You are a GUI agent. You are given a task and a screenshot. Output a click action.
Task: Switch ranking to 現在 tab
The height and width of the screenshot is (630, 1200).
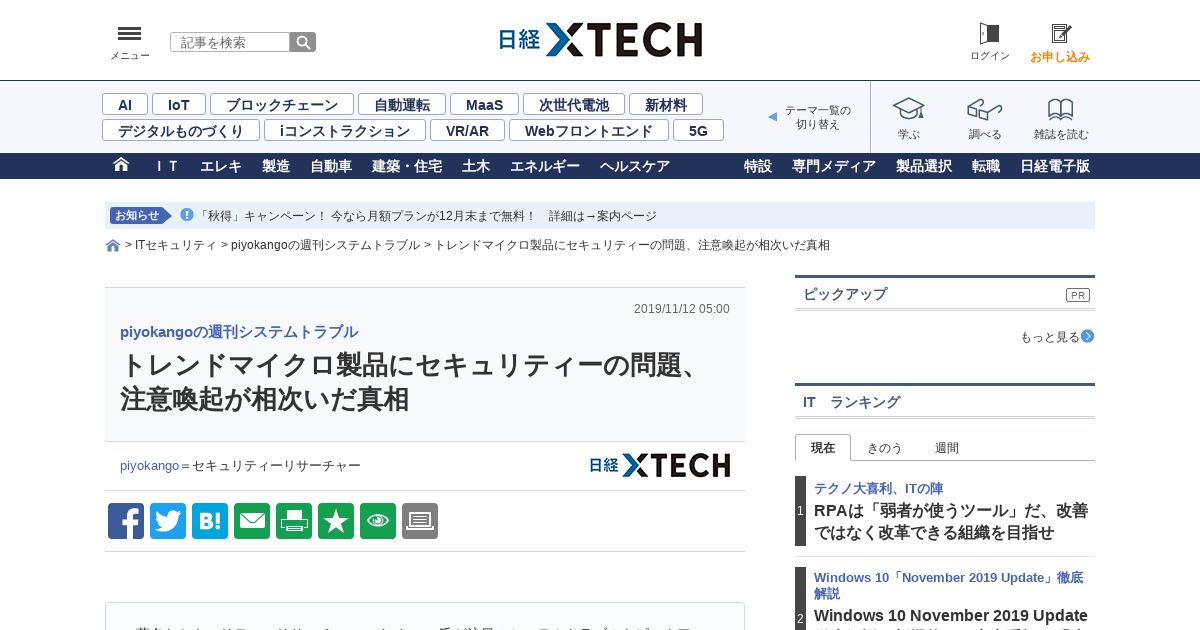(823, 448)
